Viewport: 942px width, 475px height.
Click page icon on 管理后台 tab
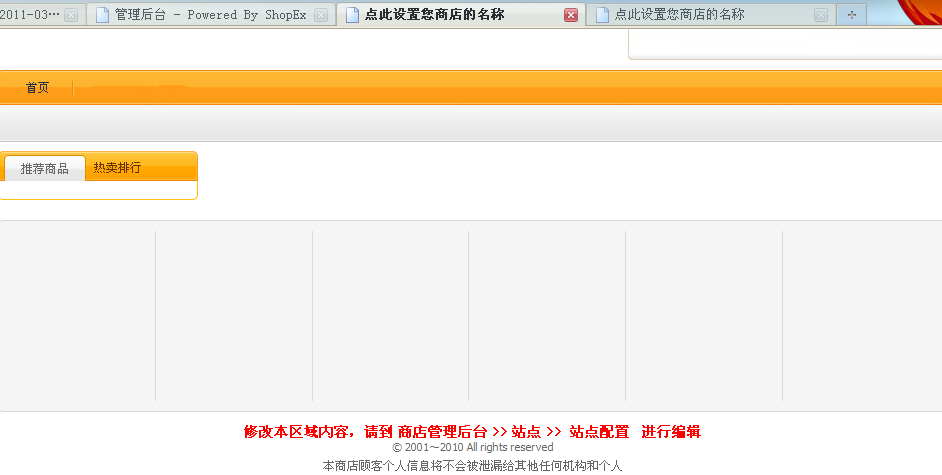(x=102, y=15)
